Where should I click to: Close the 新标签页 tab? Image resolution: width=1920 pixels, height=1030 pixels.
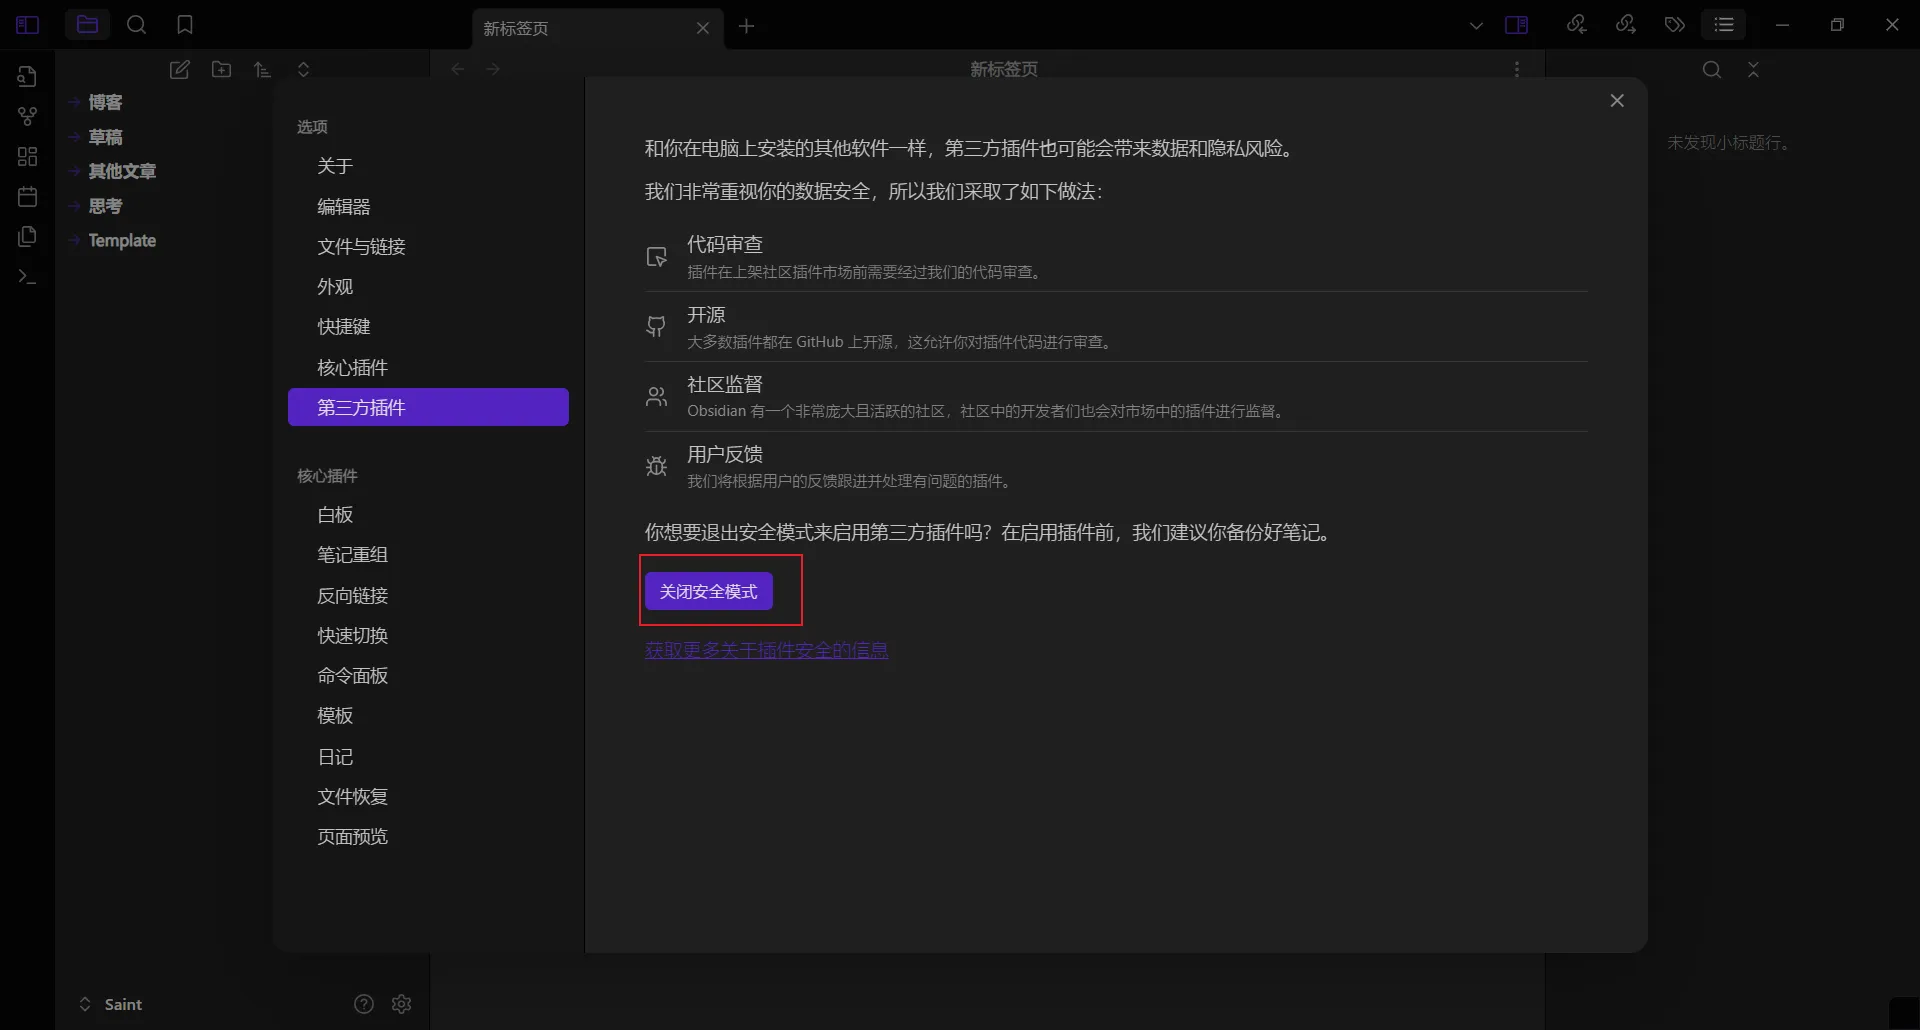pos(703,28)
